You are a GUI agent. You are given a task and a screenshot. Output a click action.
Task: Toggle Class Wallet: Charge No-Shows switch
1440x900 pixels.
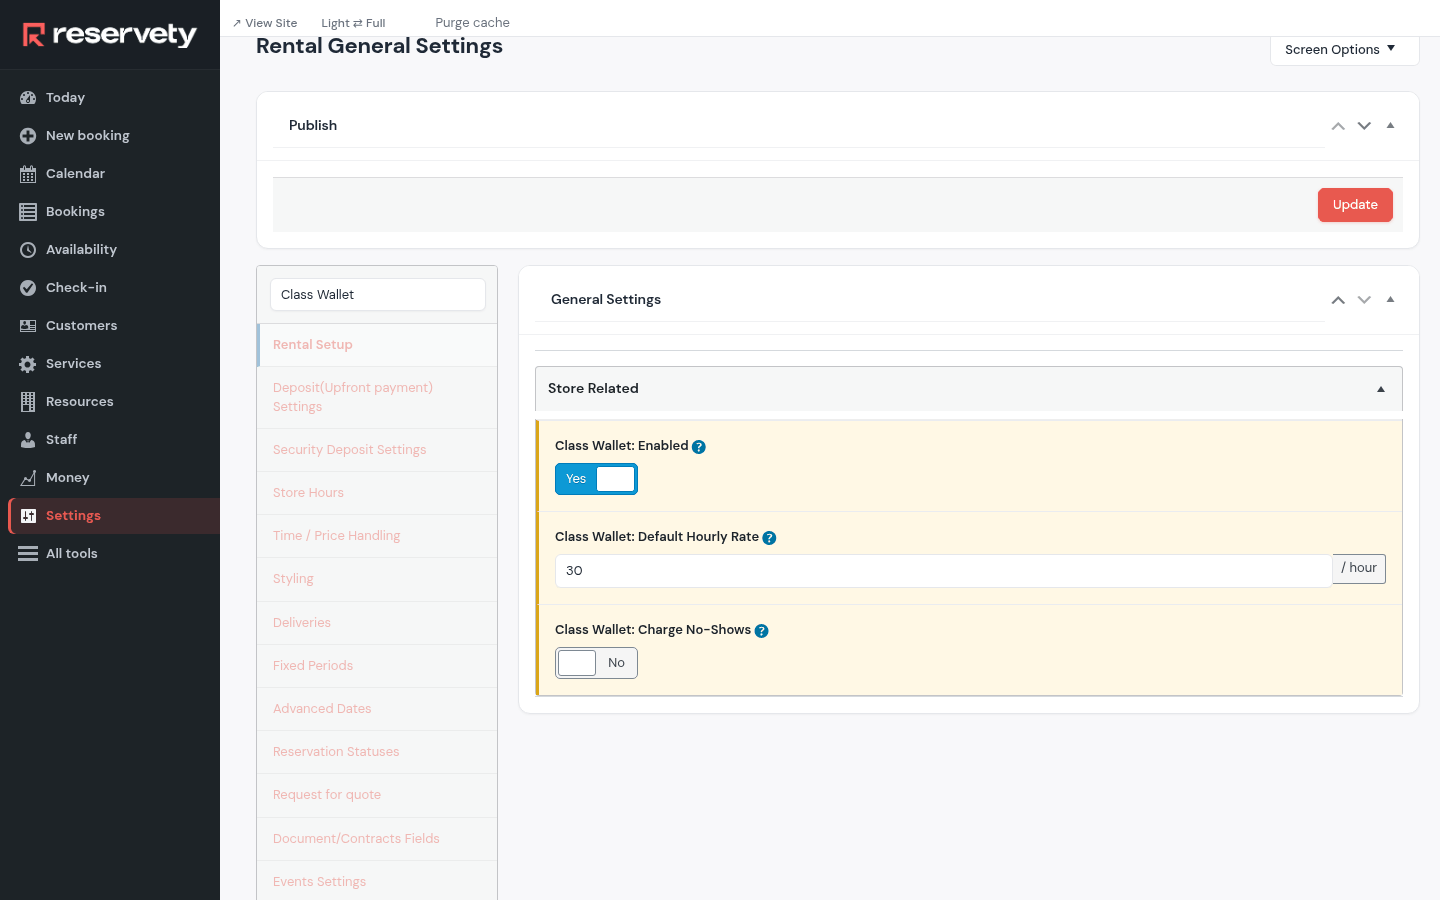tap(596, 663)
